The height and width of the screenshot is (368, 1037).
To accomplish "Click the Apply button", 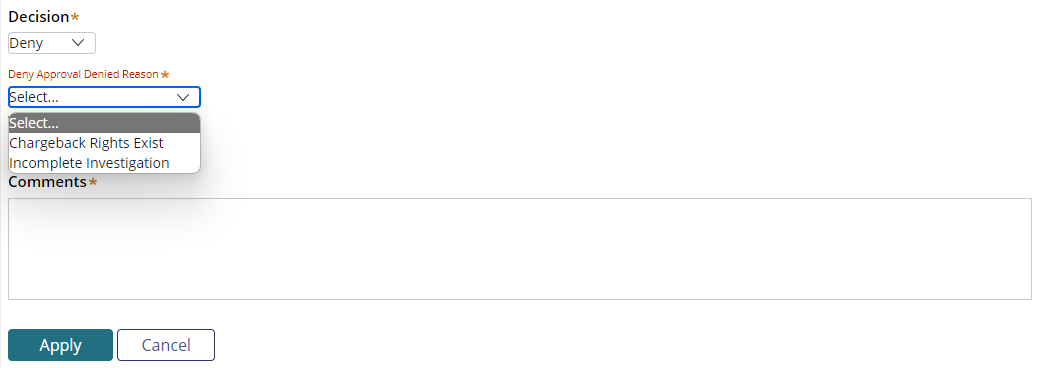I will coord(60,345).
